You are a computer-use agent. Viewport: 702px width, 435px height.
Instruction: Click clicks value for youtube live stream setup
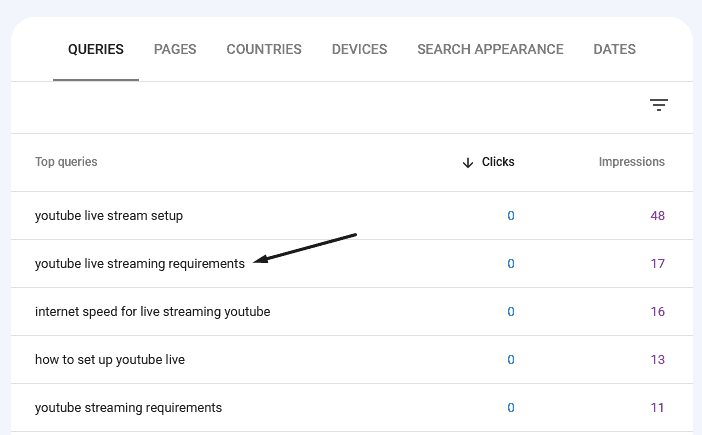click(511, 216)
